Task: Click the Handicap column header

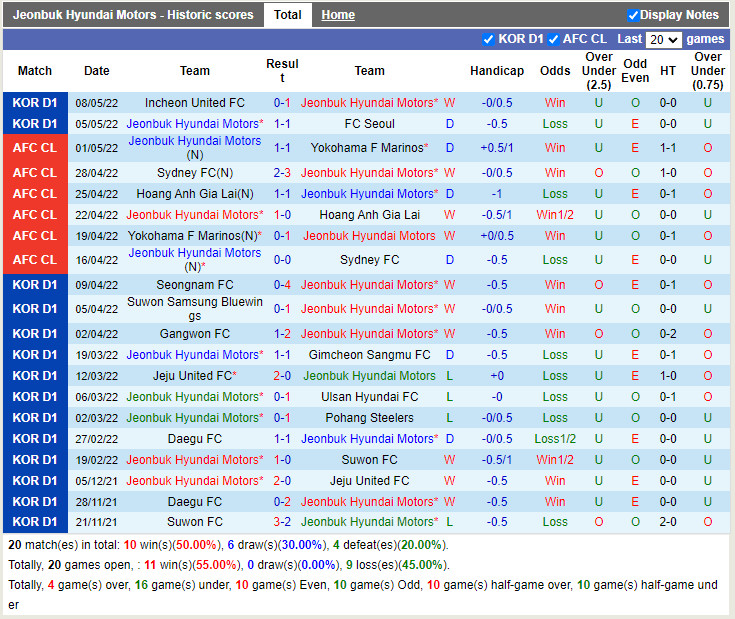Action: point(497,71)
